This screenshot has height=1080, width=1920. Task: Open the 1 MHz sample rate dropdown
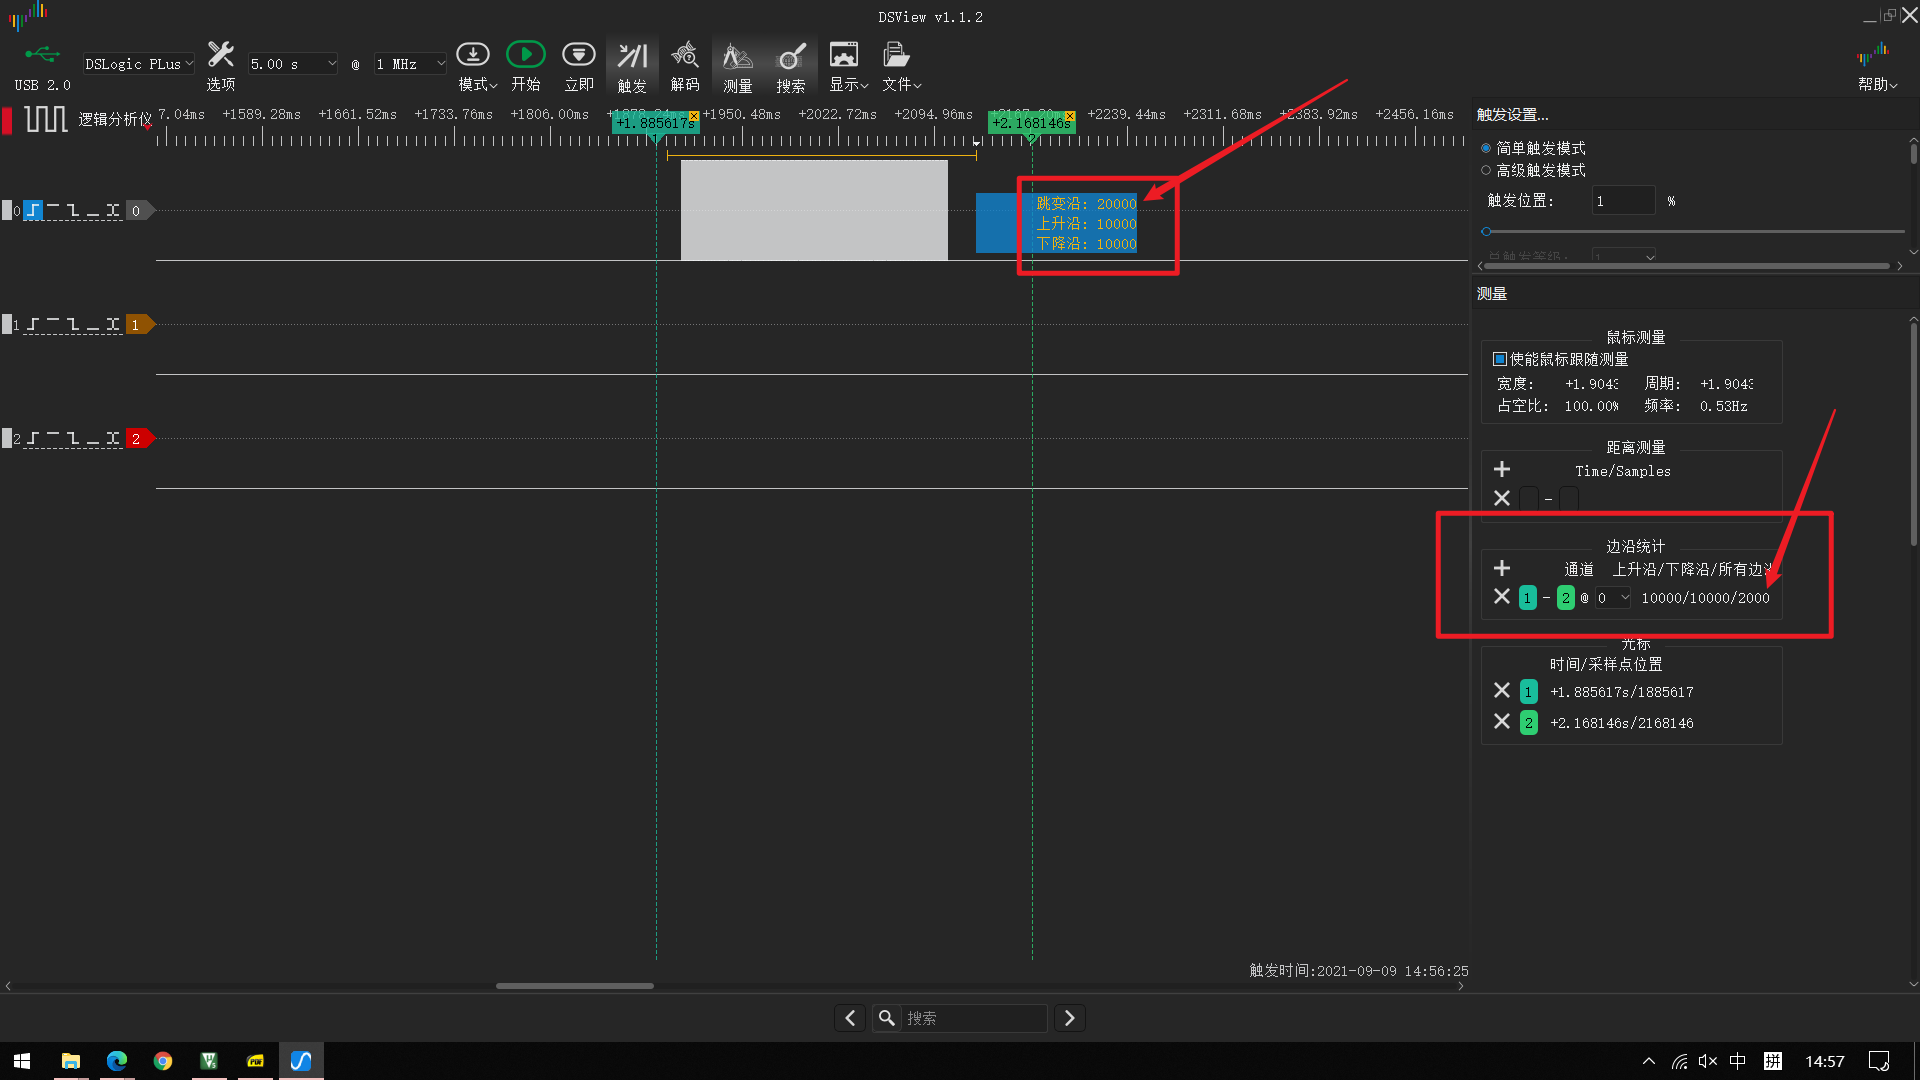point(410,64)
